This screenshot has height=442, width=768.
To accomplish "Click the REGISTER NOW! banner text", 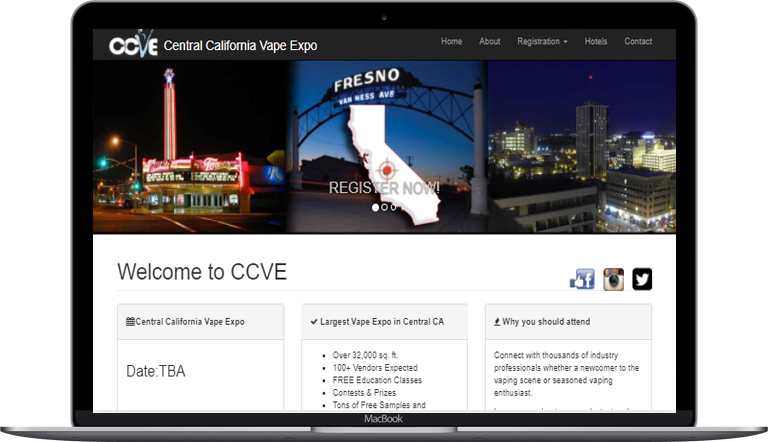I will 384,188.
